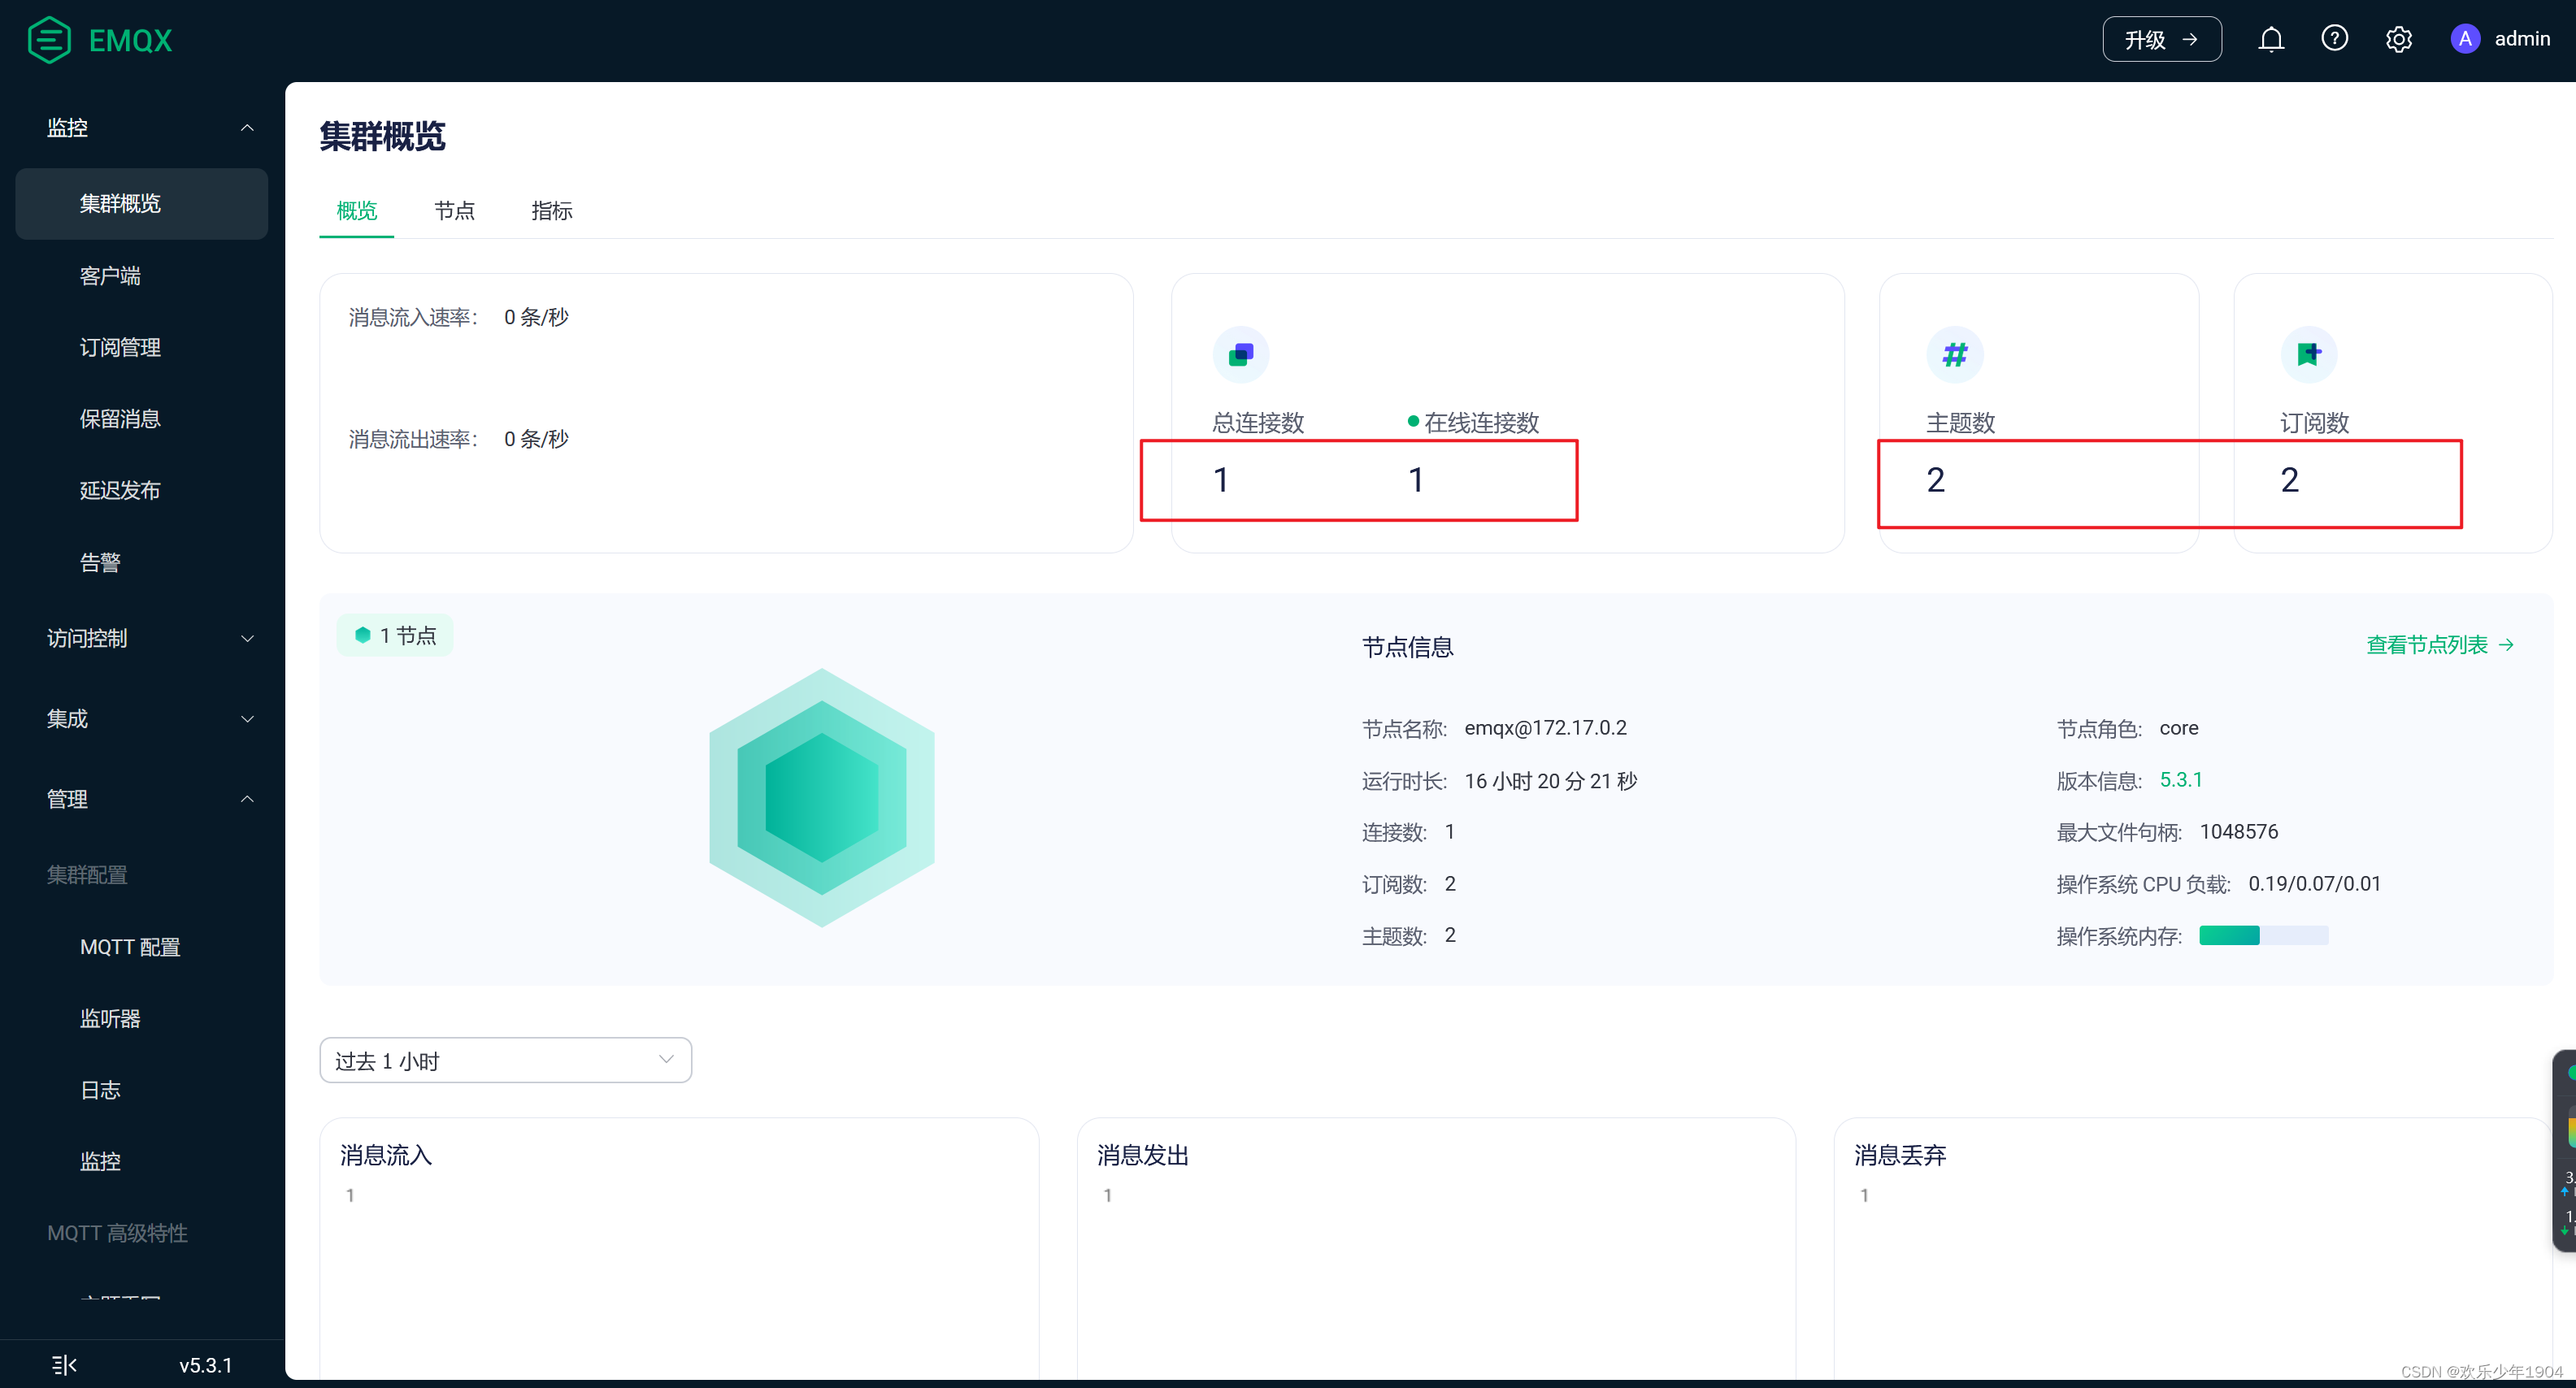The height and width of the screenshot is (1388, 2576).
Task: Click the connections card icon
Action: tap(1240, 354)
